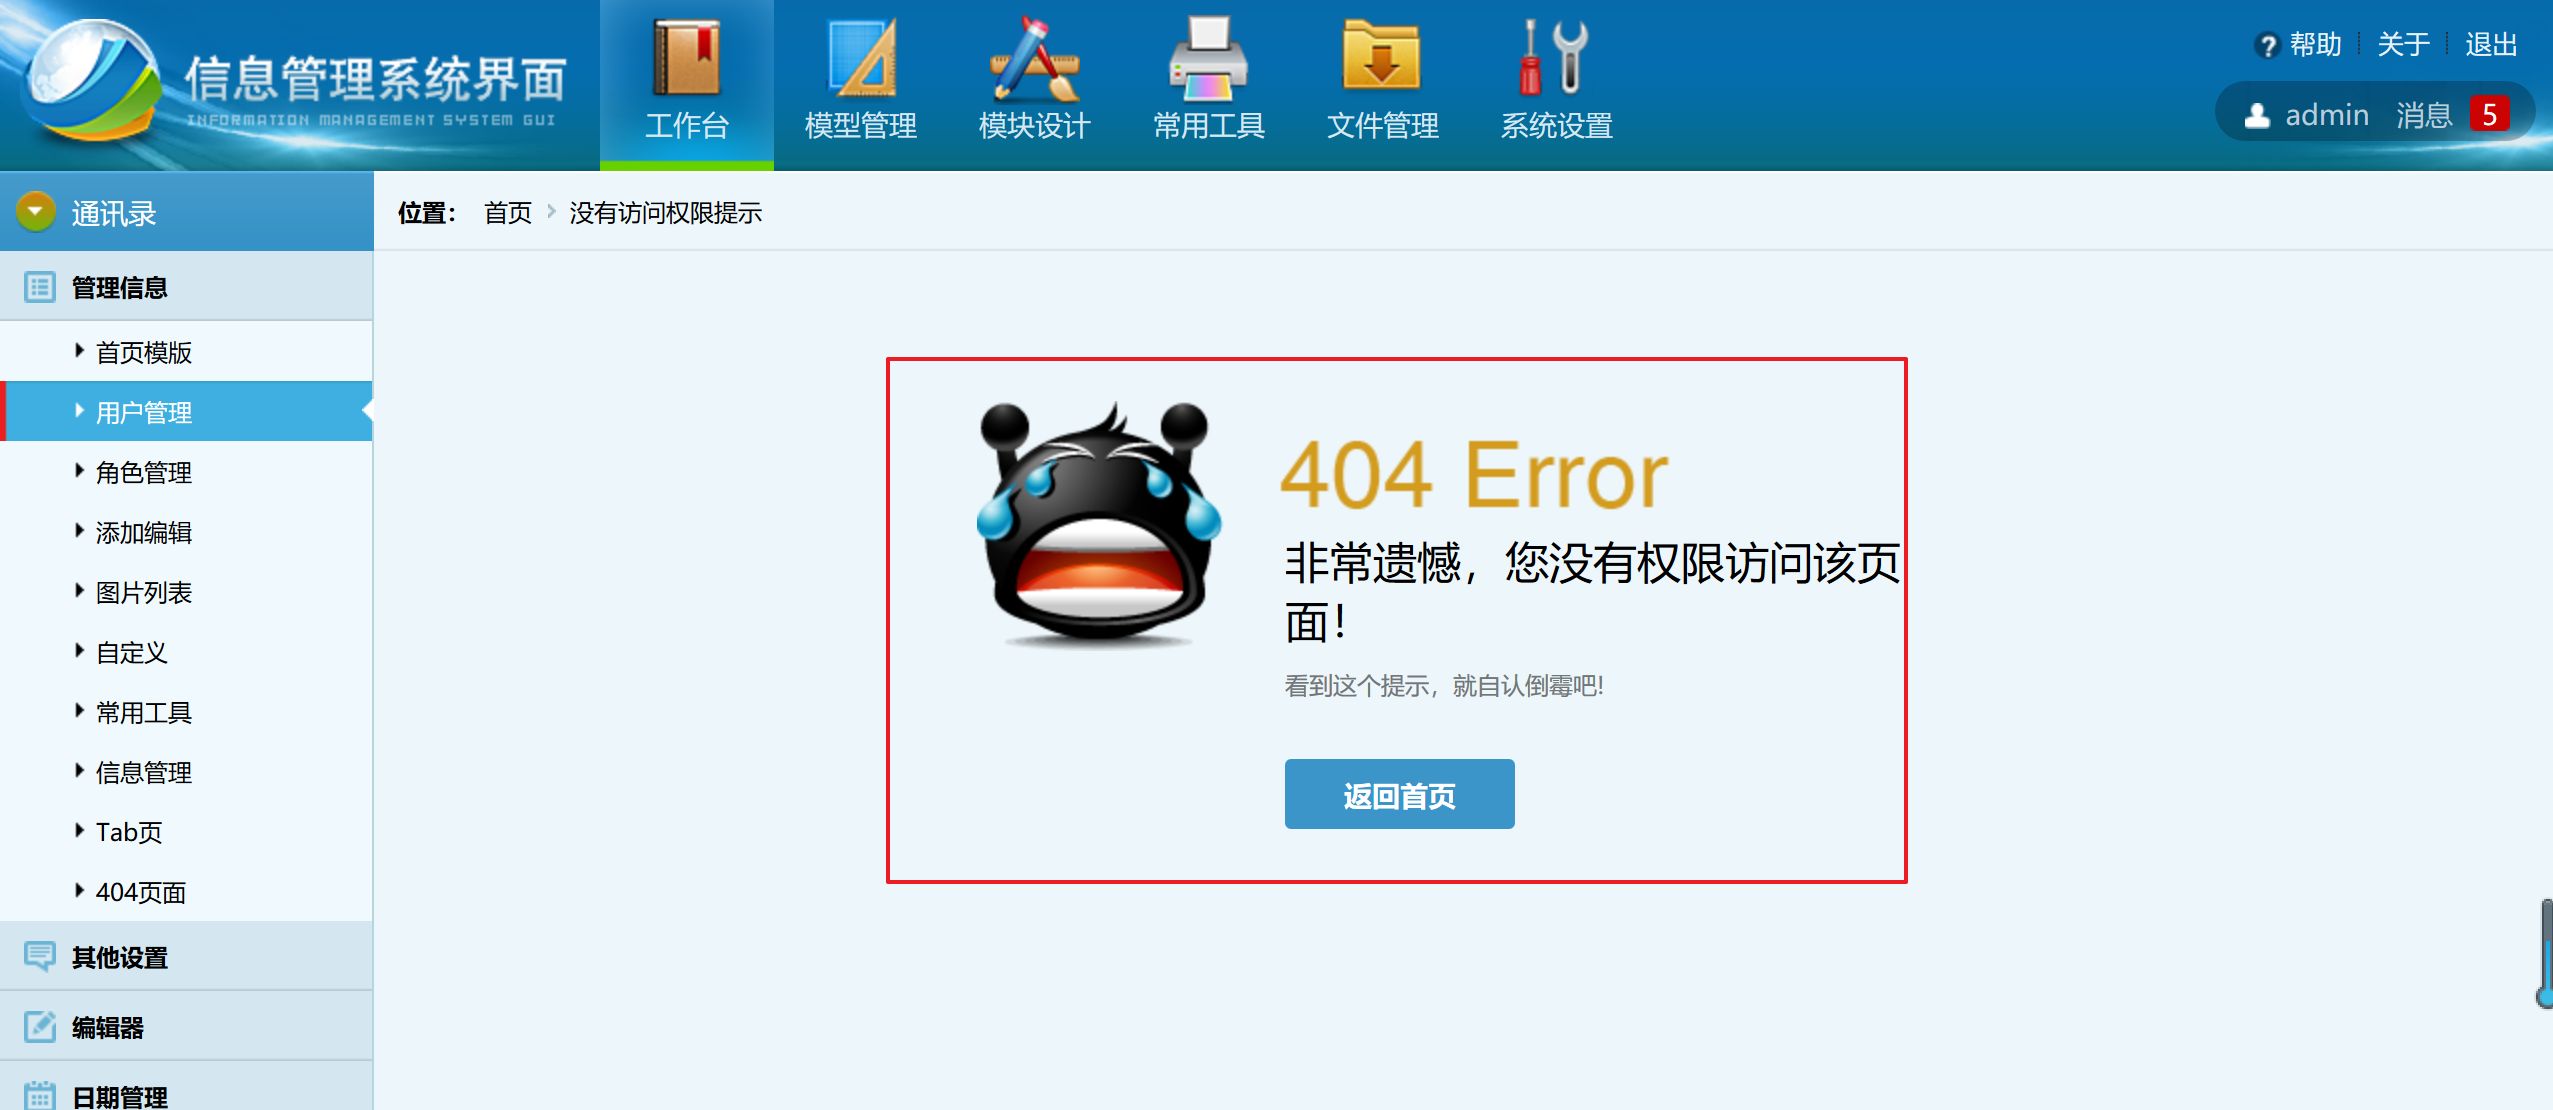2553x1110 pixels.
Task: Select 图片列表 from the left menu
Action: pyautogui.click(x=144, y=593)
